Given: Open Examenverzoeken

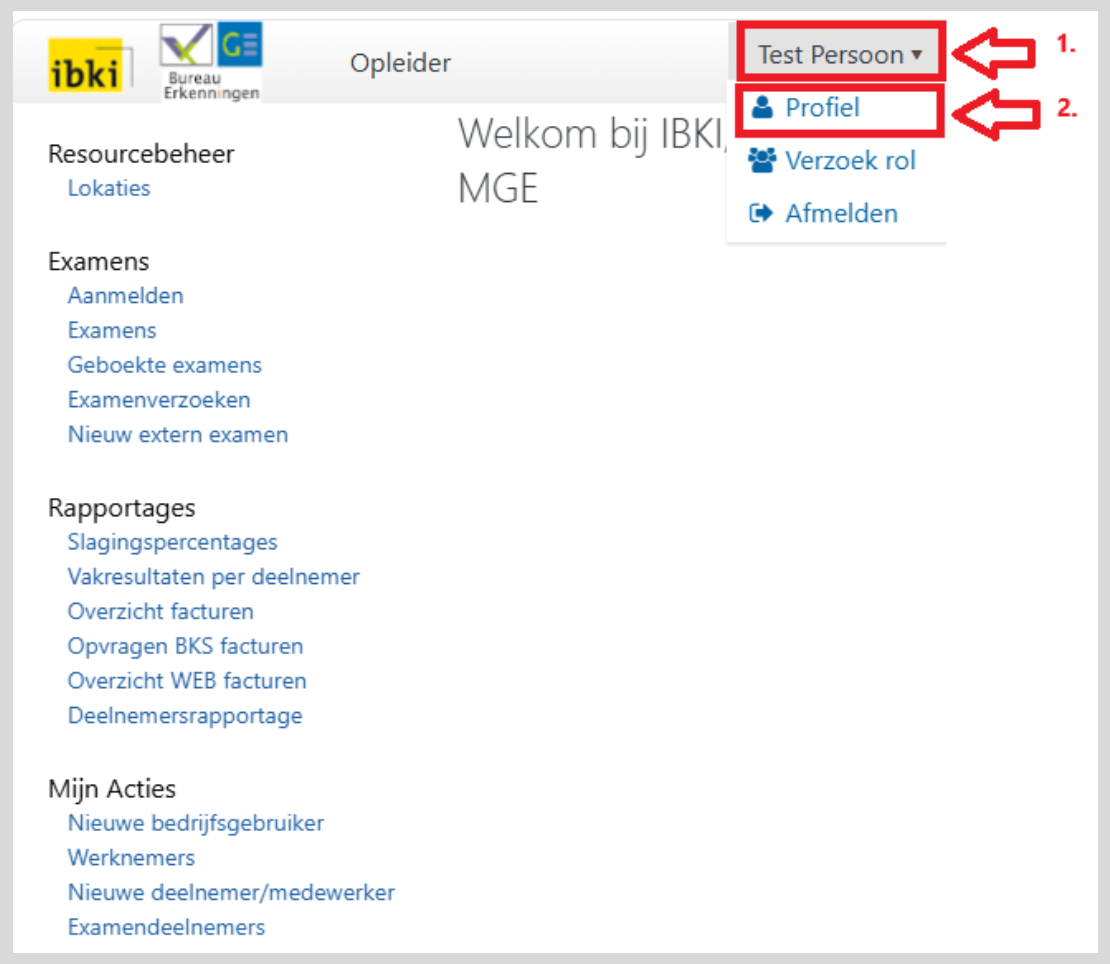Looking at the screenshot, I should 159,399.
